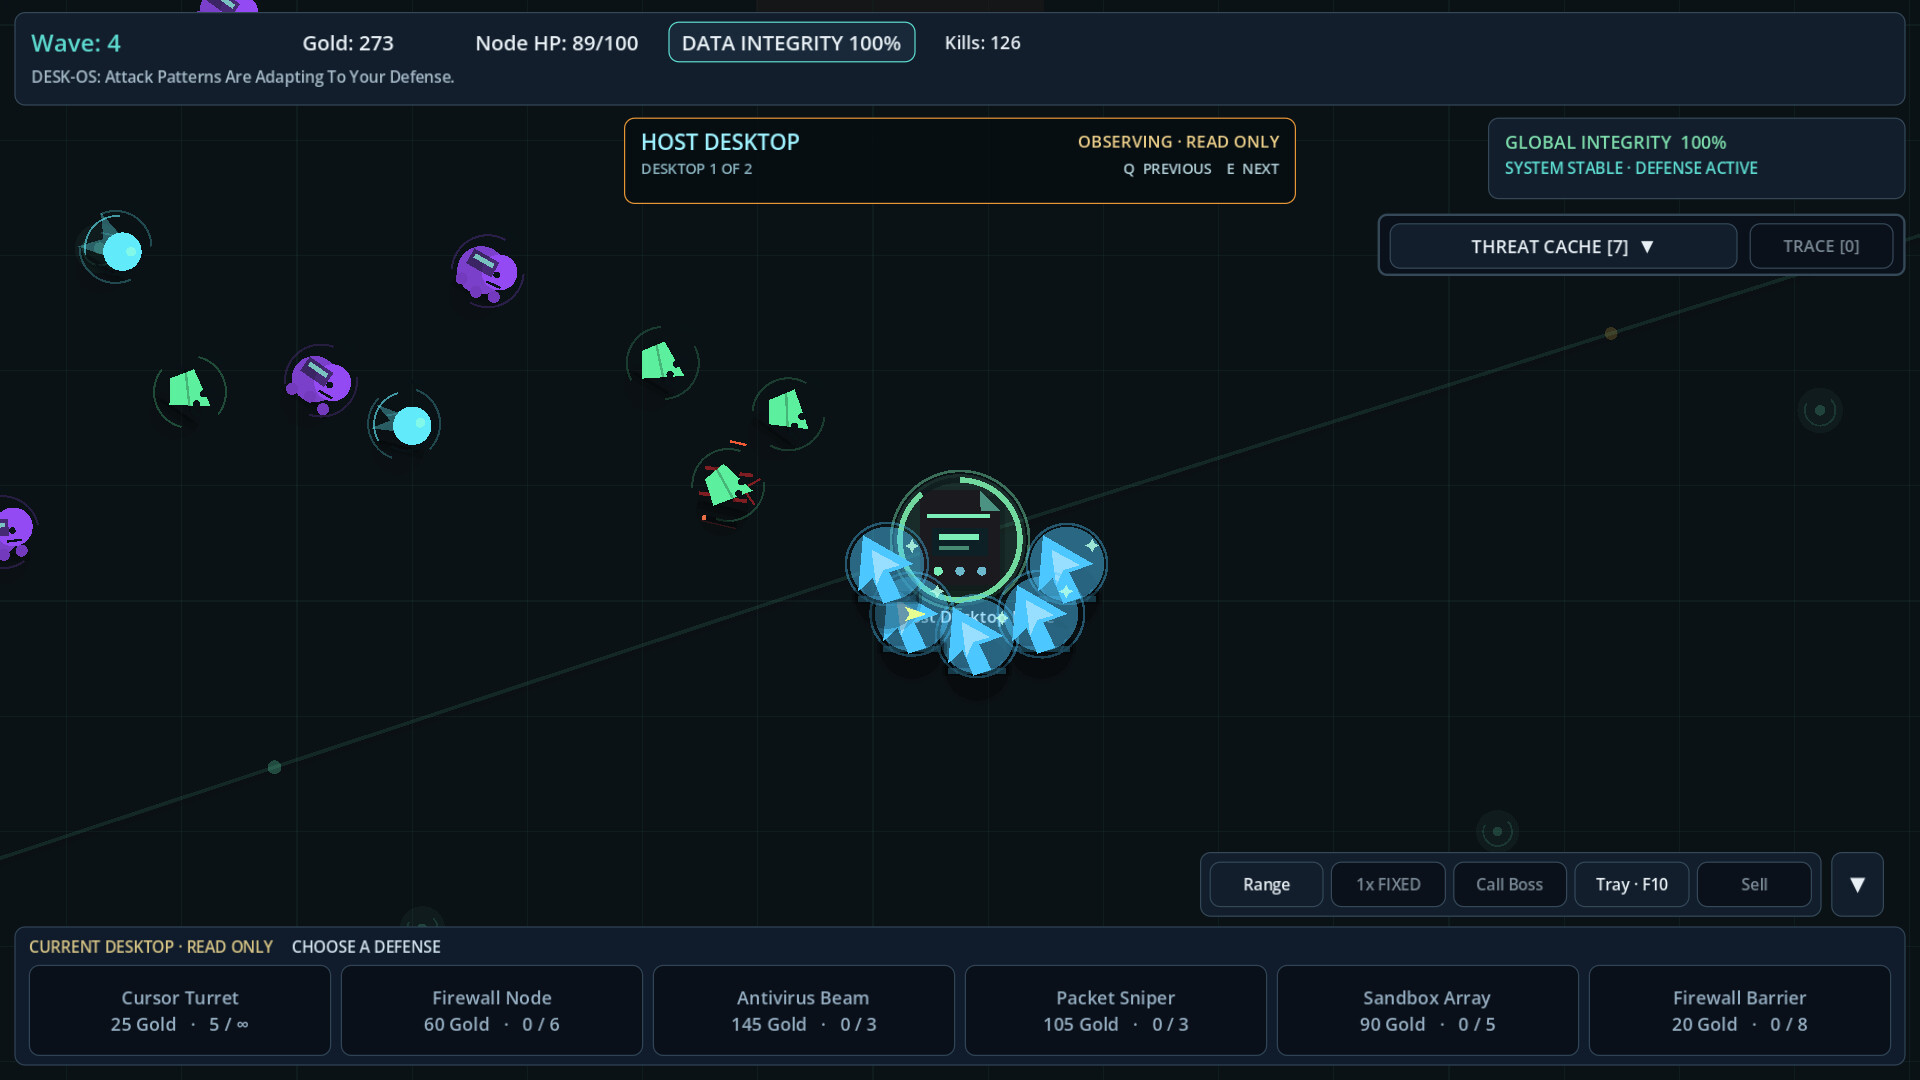Open the Tray · F10 button
The width and height of the screenshot is (1920, 1080).
(x=1632, y=884)
